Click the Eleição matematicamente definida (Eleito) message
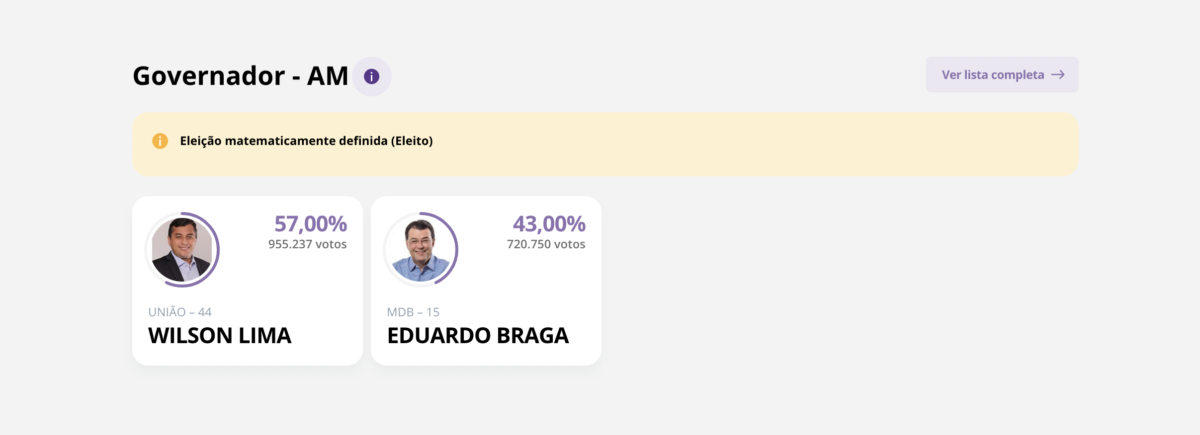 [306, 141]
